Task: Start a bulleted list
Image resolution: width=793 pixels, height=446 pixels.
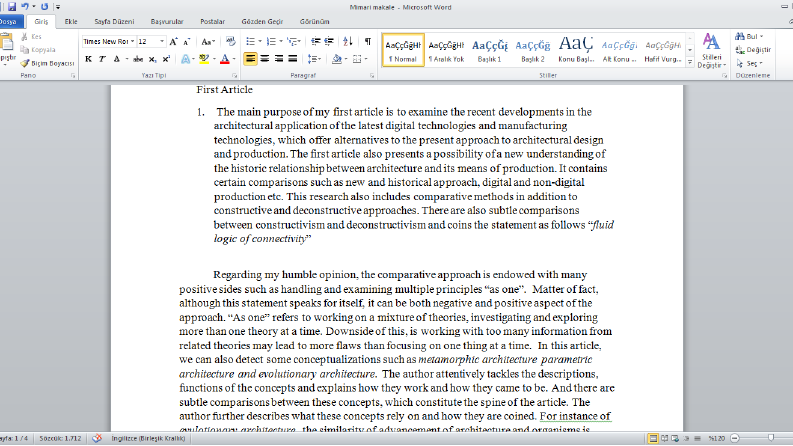Action: [250, 41]
